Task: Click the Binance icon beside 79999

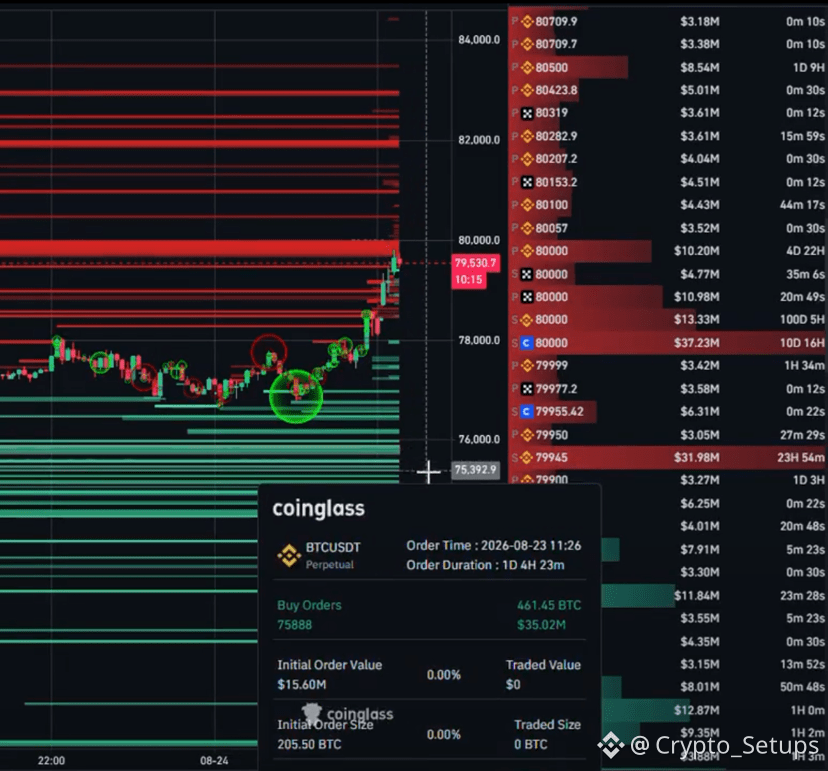Action: click(527, 365)
